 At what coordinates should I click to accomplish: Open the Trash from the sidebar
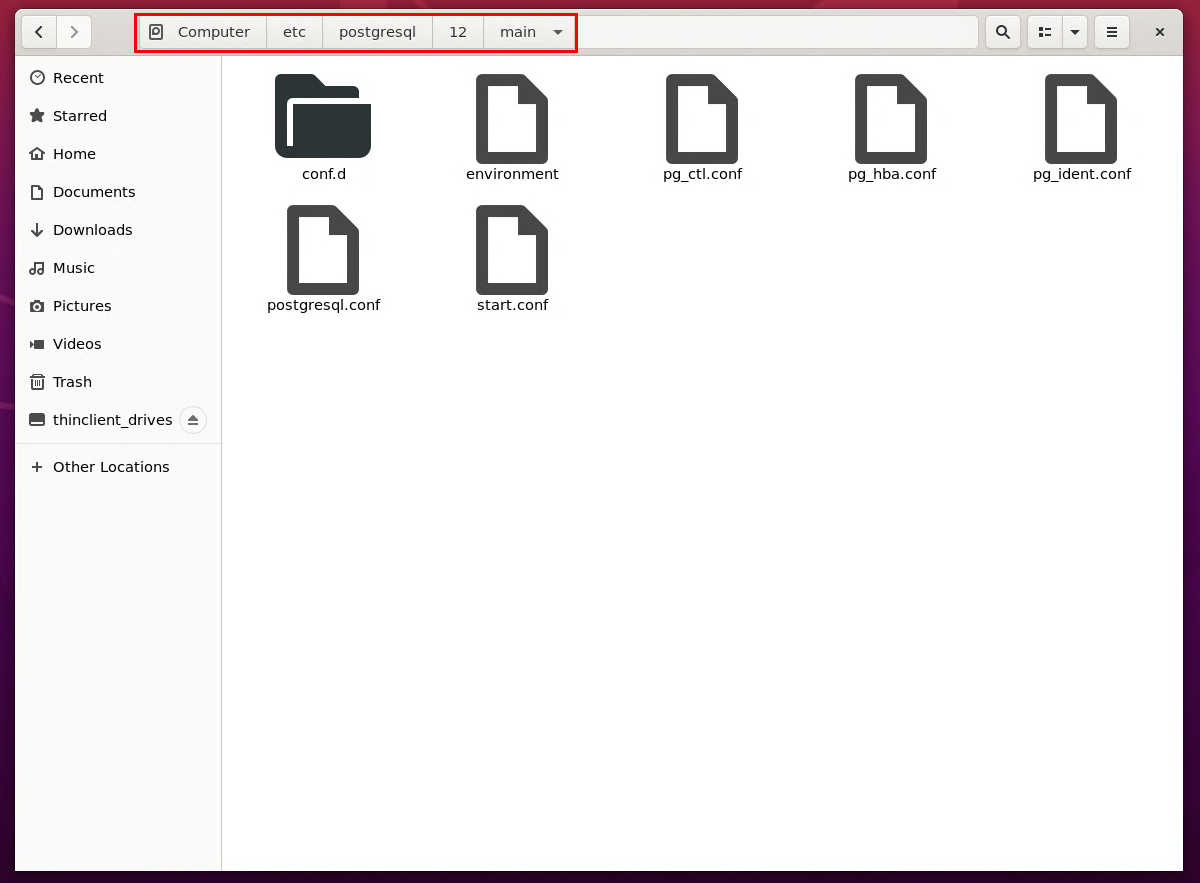click(x=73, y=381)
